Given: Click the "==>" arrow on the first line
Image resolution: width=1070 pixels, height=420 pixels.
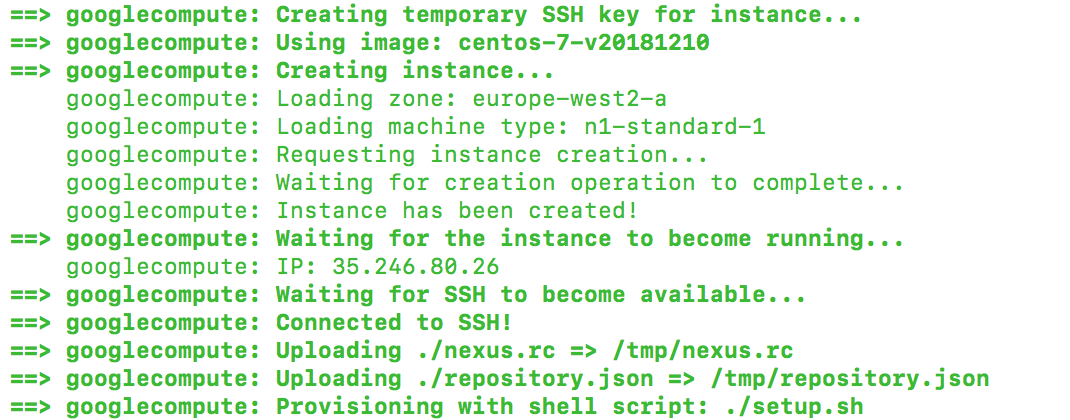Looking at the screenshot, I should (32, 15).
